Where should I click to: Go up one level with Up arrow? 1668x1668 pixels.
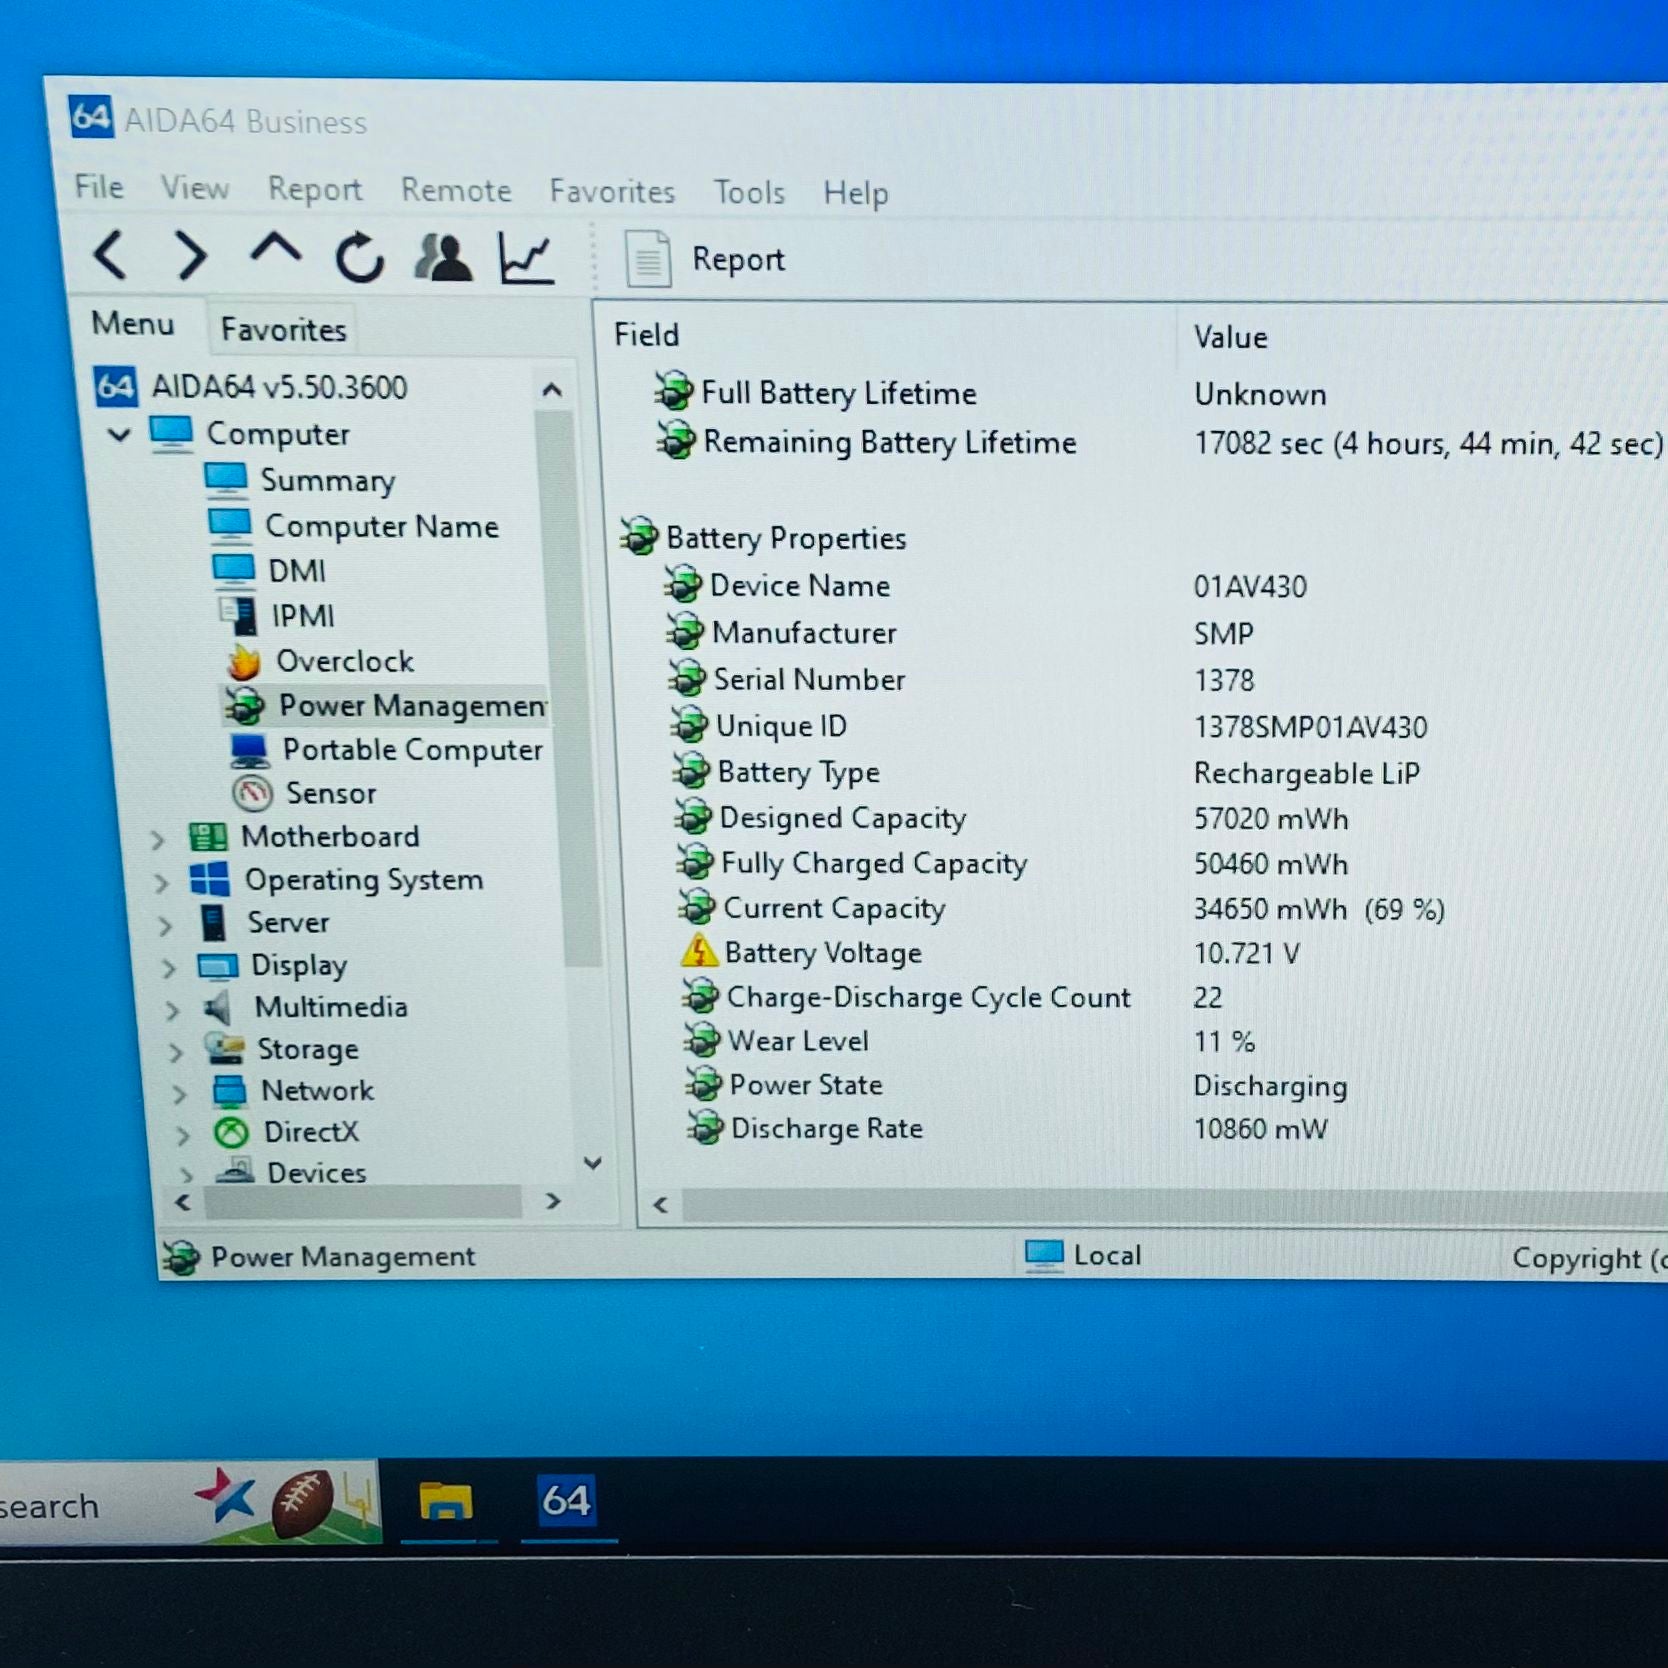coord(275,252)
